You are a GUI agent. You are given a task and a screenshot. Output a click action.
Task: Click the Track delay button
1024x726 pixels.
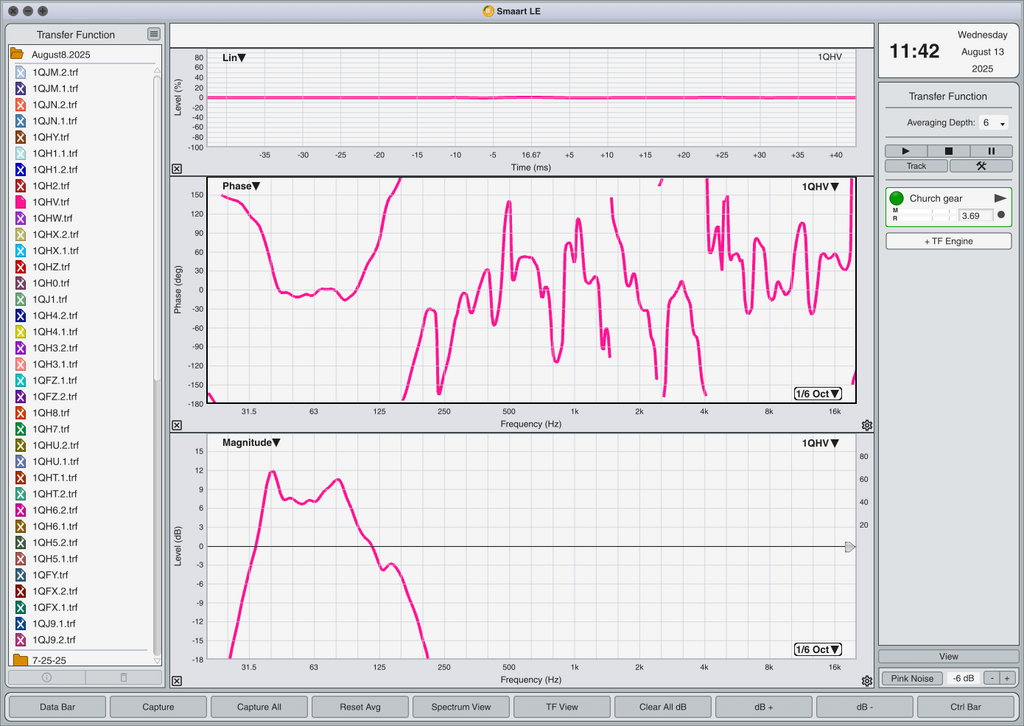click(916, 166)
